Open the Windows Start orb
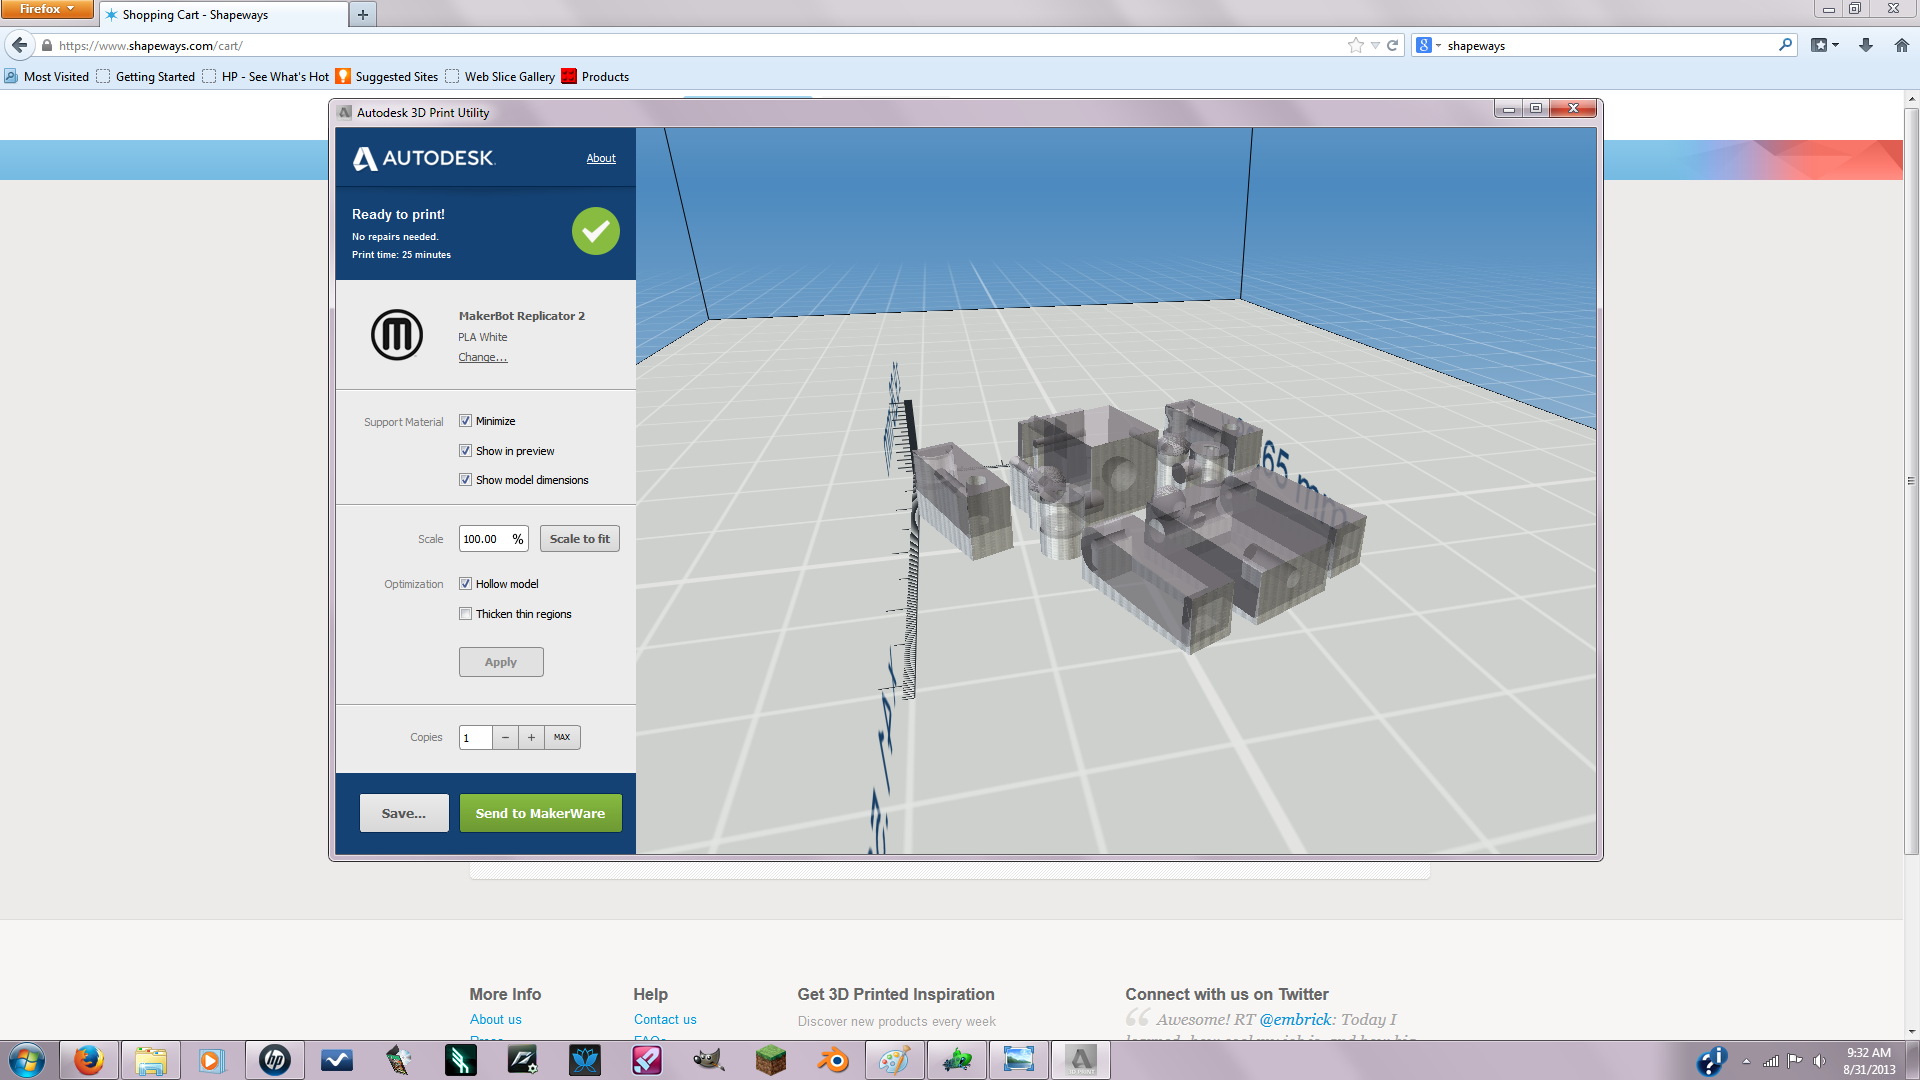1920x1080 pixels. point(27,1060)
